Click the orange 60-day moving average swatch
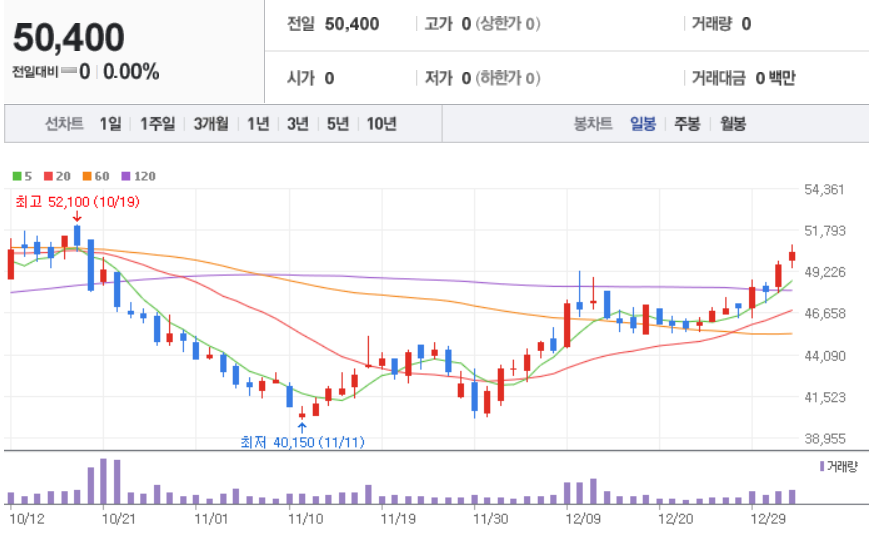The width and height of the screenshot is (869, 551). [87, 176]
